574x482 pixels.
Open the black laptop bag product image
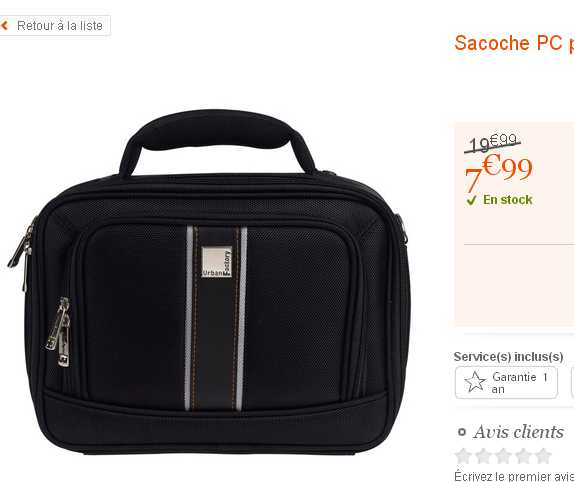tap(208, 282)
